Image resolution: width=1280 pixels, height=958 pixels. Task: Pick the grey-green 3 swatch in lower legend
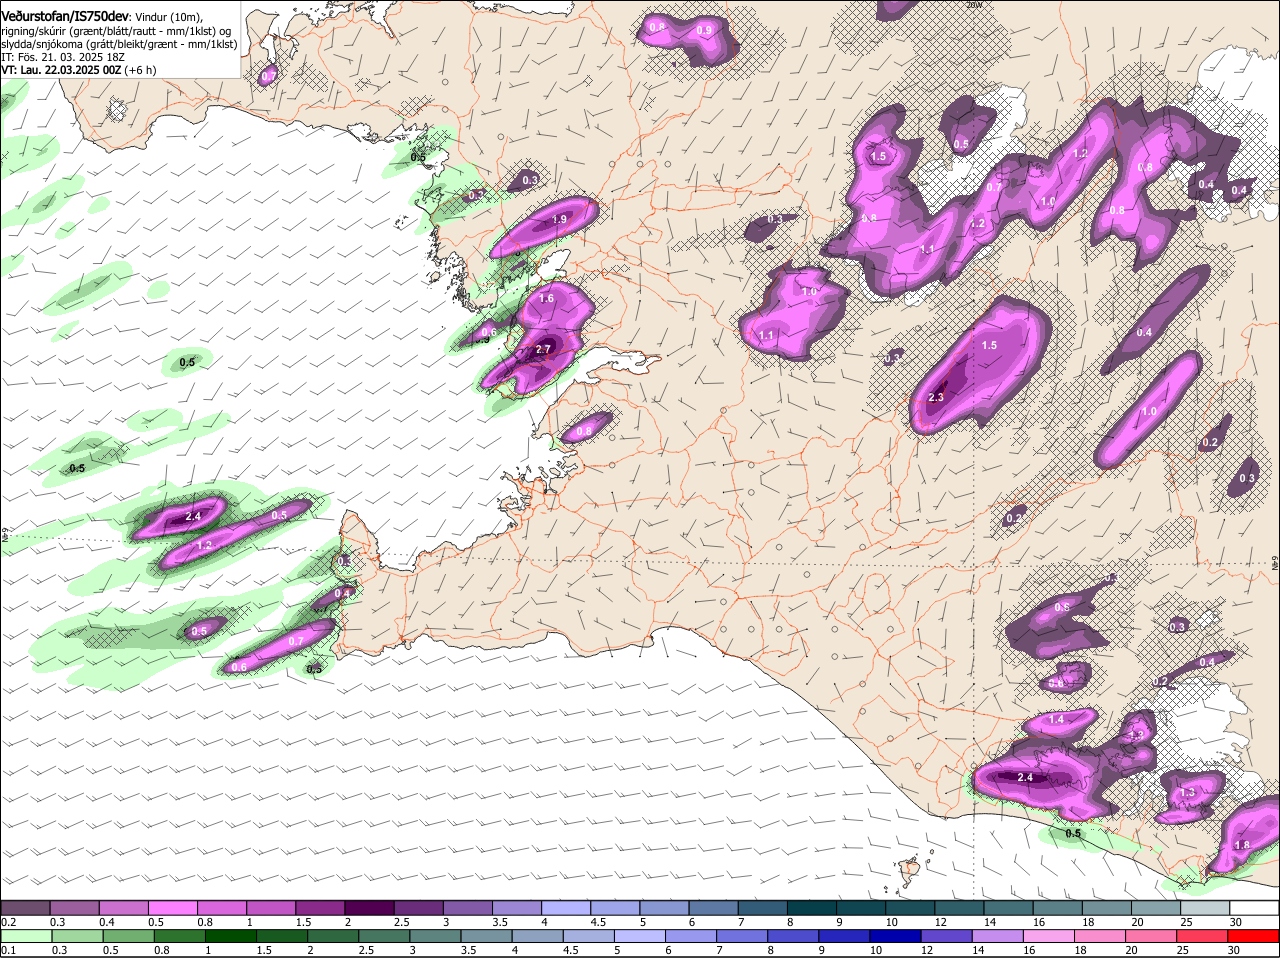tap(434, 936)
